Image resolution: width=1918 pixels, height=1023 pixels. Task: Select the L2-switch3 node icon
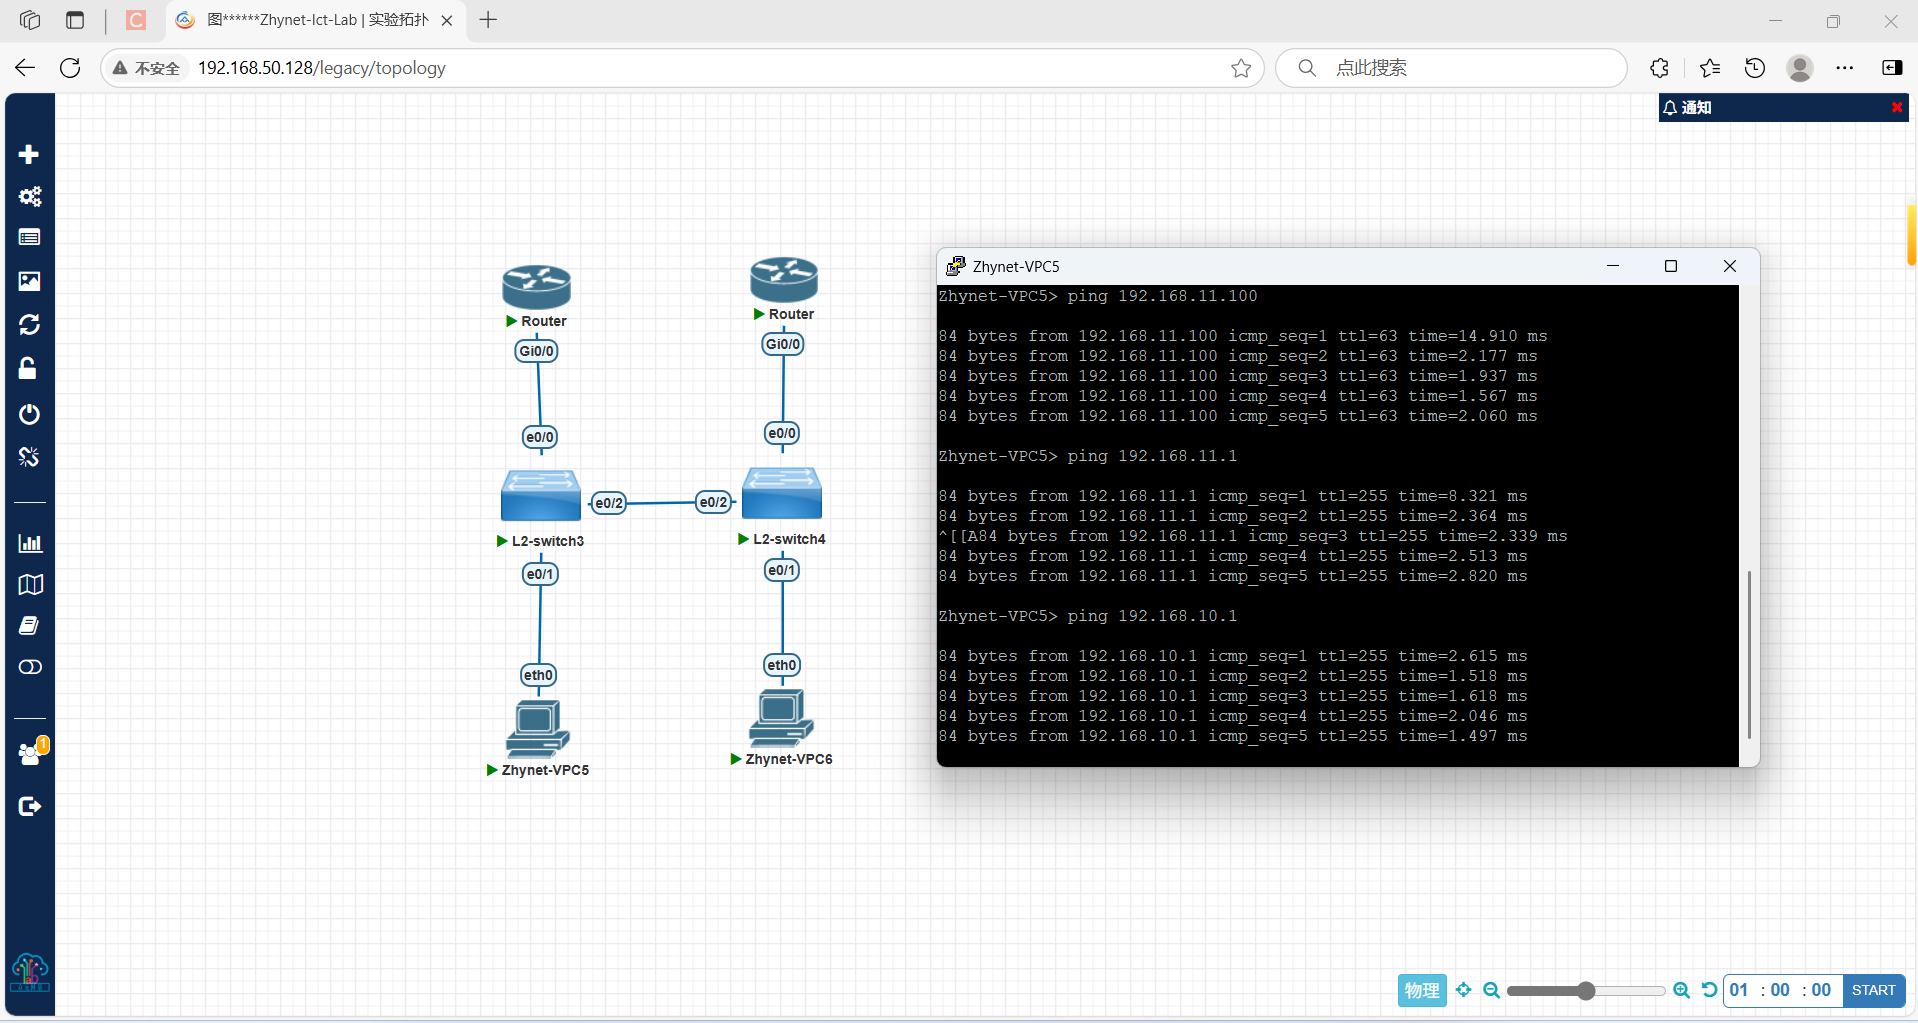coord(540,495)
